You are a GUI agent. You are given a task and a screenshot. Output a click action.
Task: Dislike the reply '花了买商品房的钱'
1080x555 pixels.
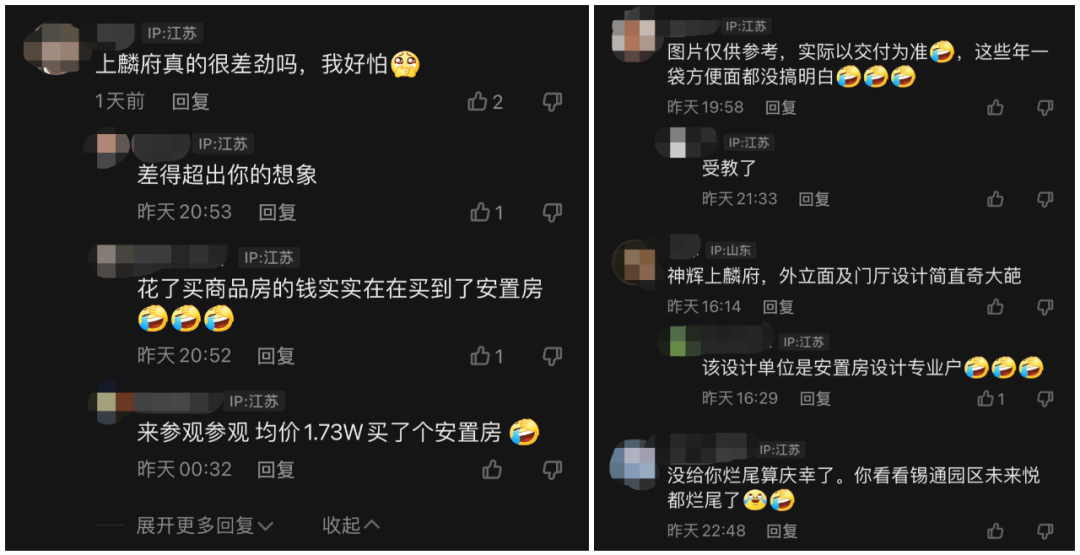(552, 356)
